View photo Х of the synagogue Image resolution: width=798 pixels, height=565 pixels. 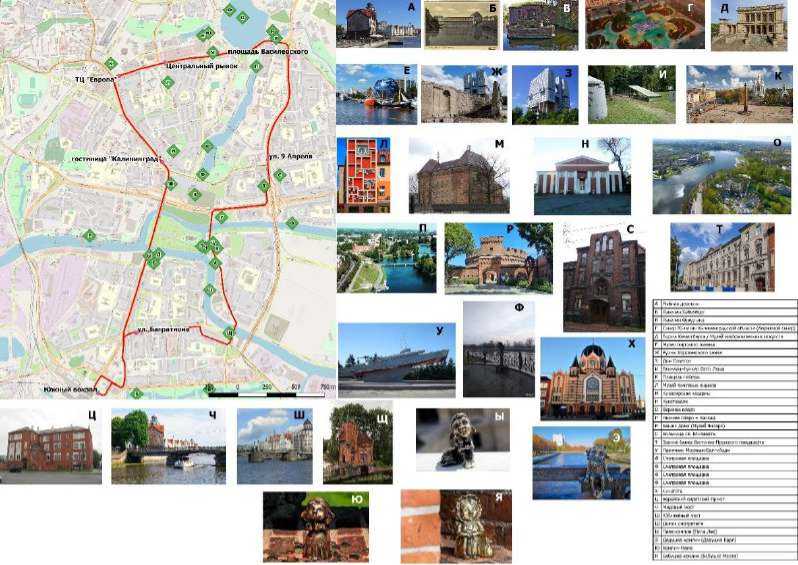[x=592, y=379]
